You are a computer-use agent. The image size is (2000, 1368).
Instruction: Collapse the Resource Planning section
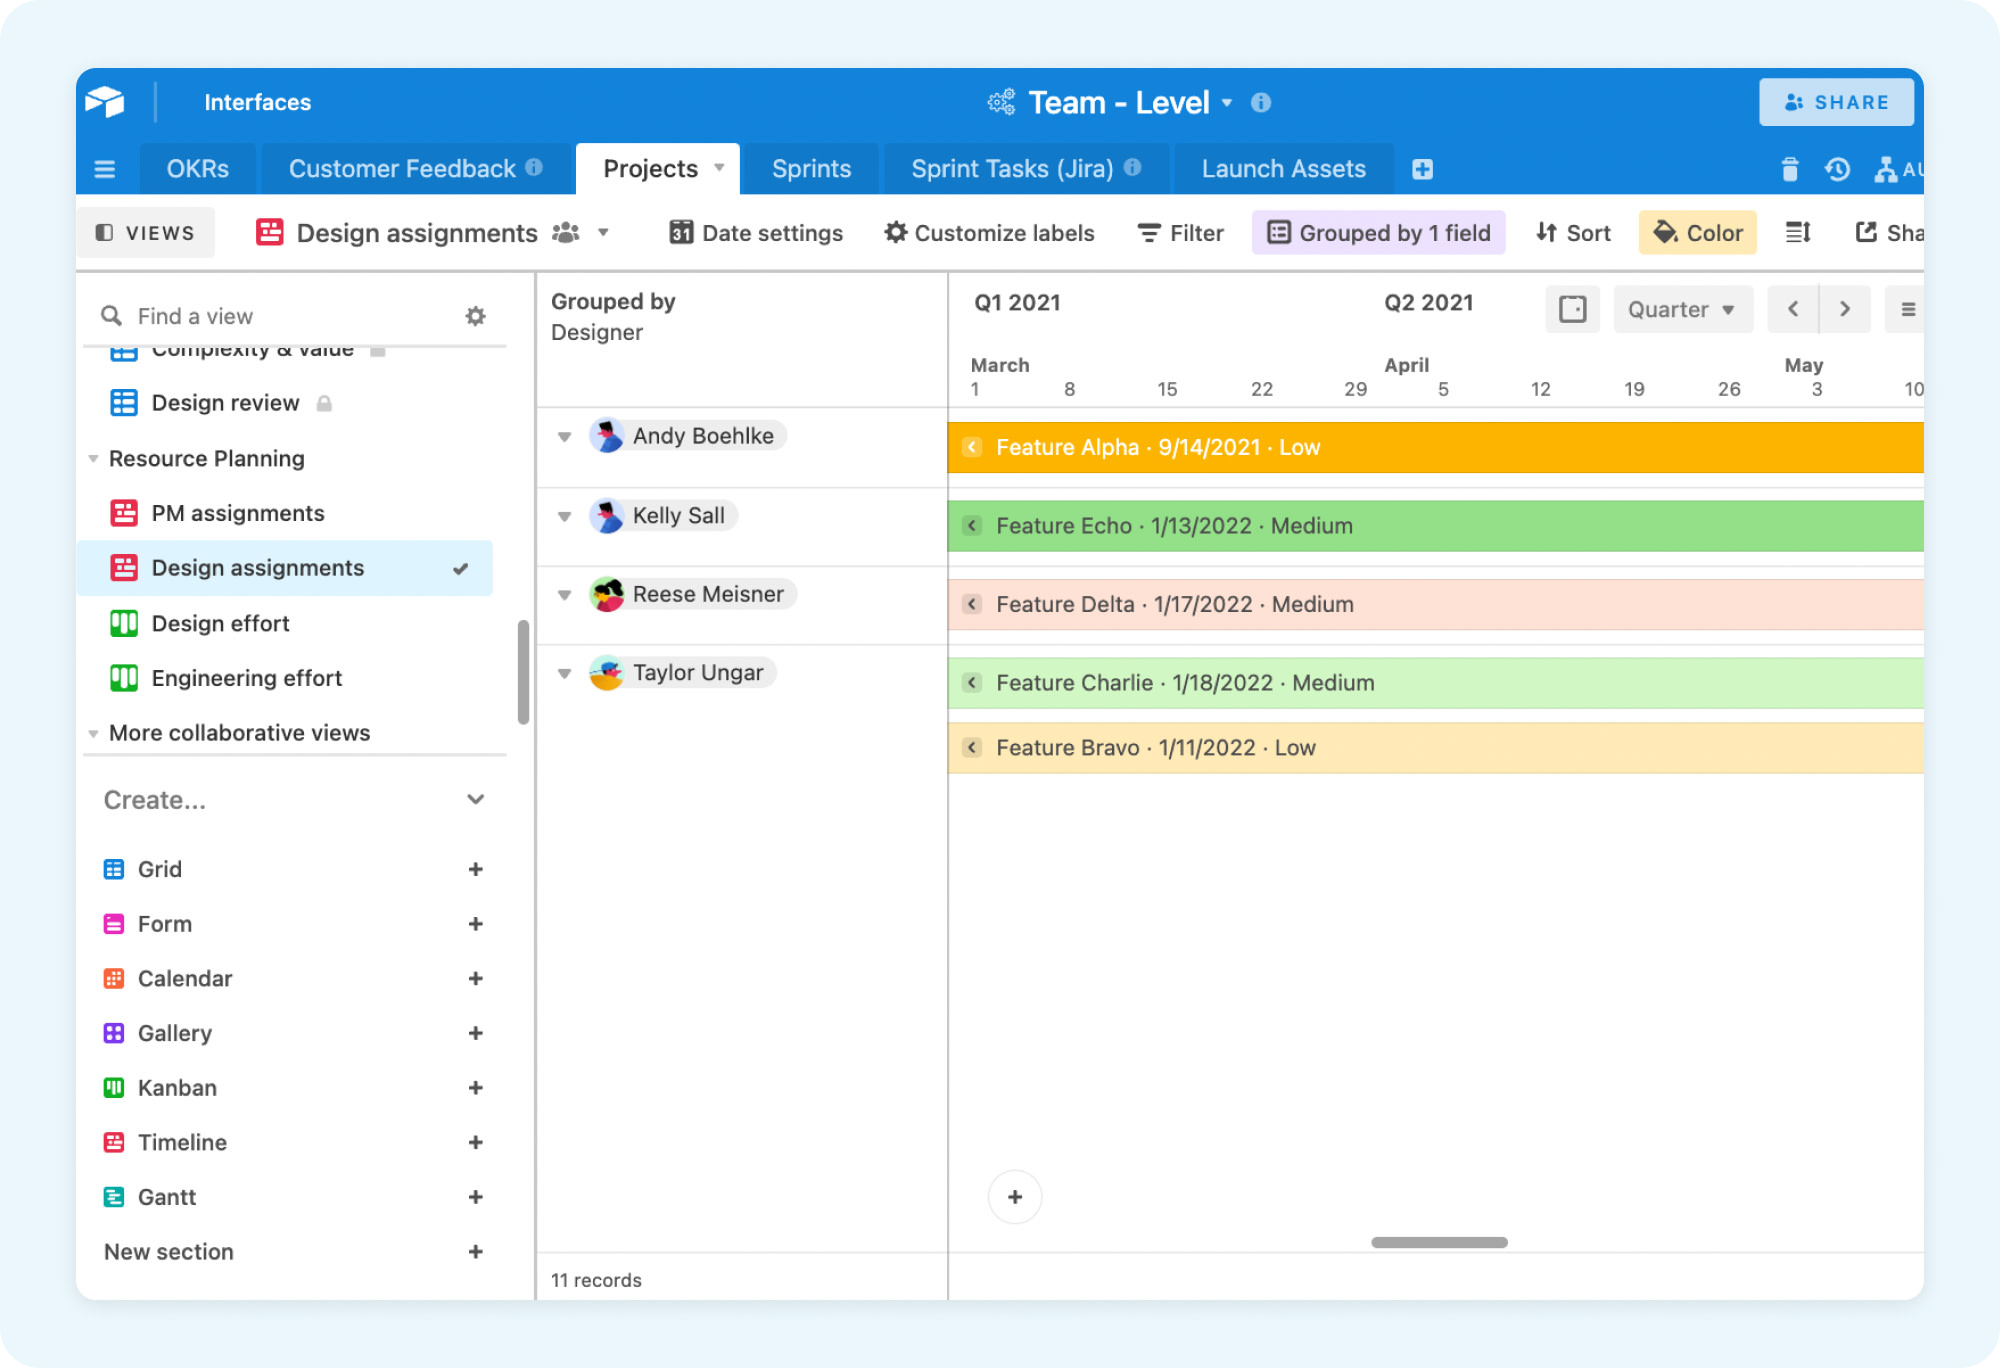93,458
